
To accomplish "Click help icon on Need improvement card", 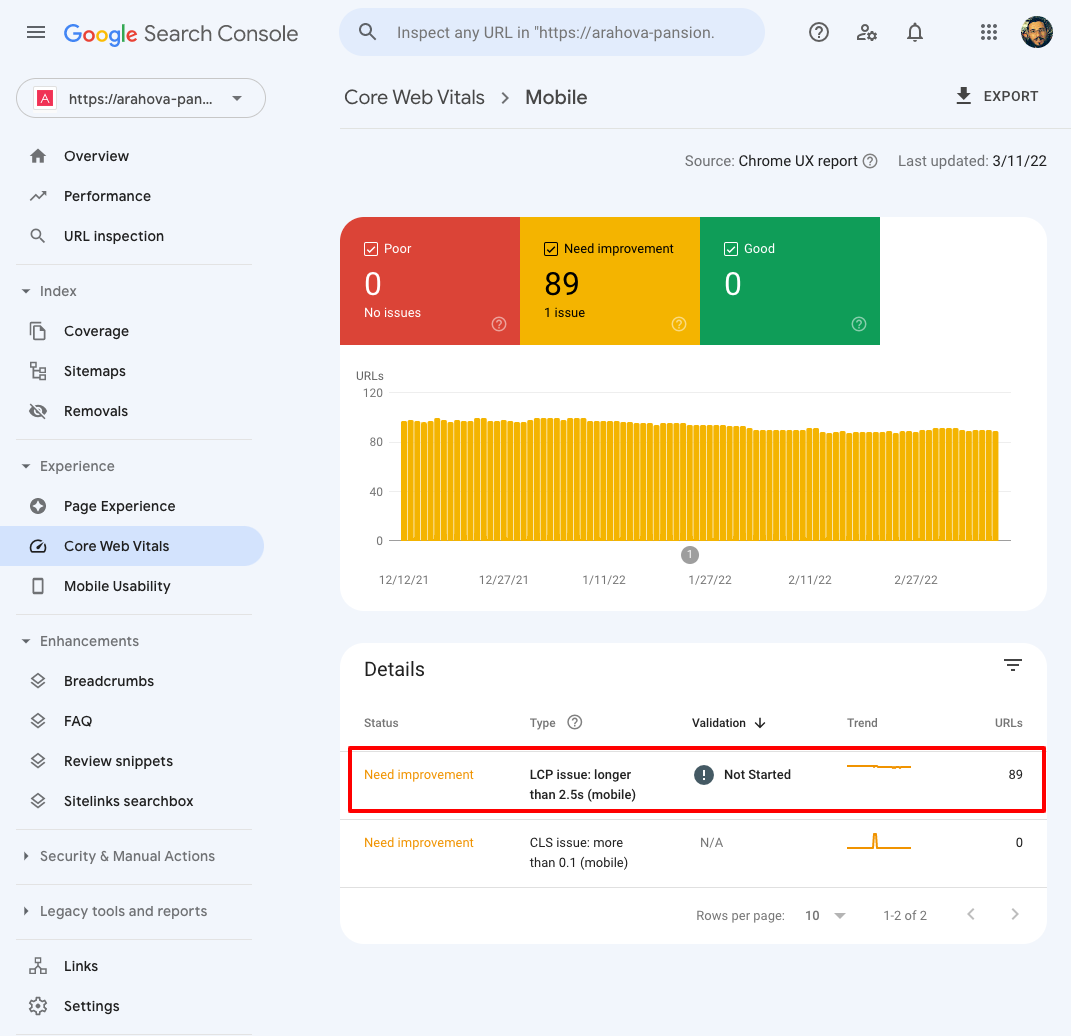I will click(x=678, y=324).
